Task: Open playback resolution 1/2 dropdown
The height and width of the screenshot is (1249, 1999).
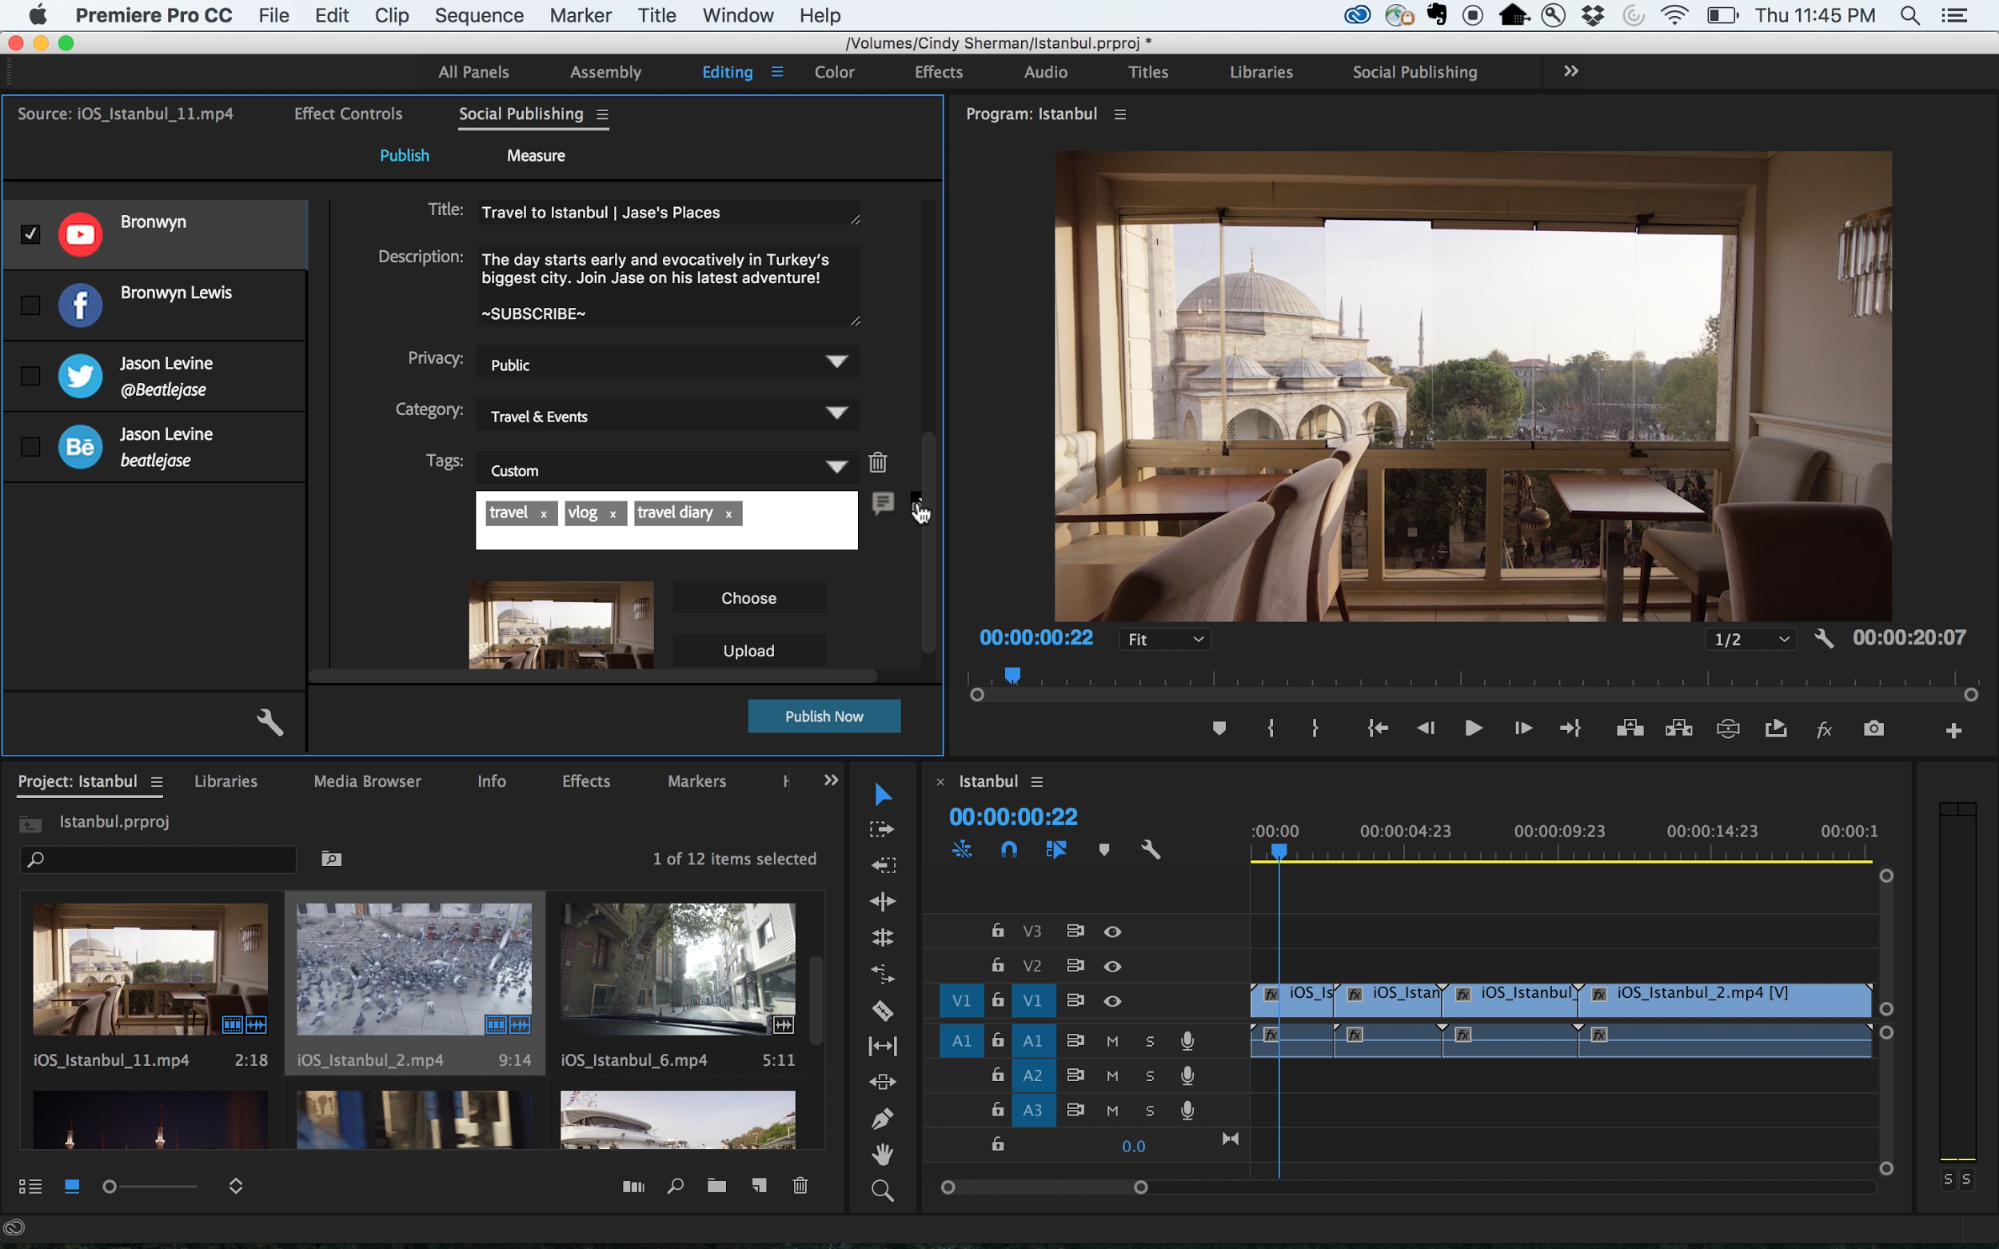Action: pos(1751,639)
